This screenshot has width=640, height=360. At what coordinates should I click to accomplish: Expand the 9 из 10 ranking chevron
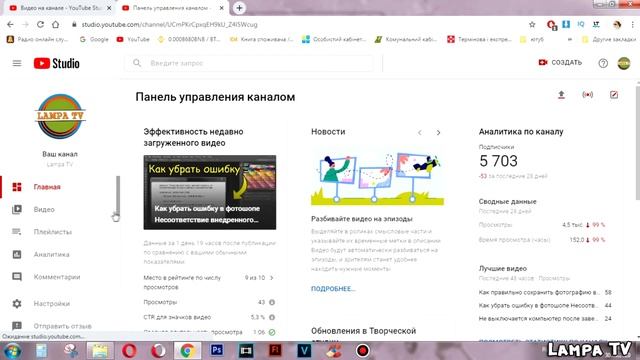272,278
